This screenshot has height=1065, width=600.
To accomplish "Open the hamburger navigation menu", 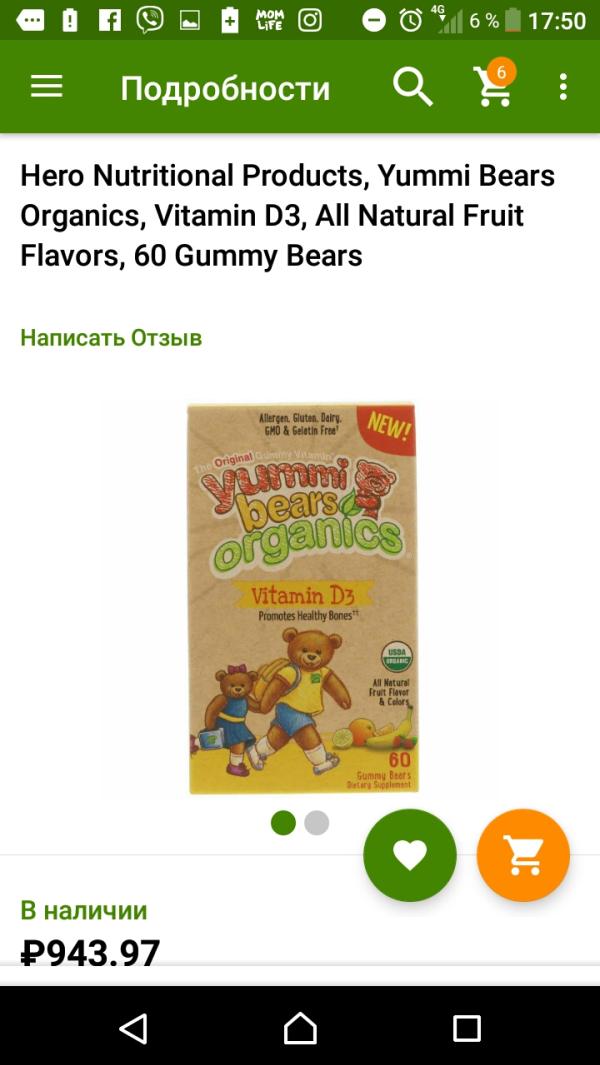I will tap(47, 87).
